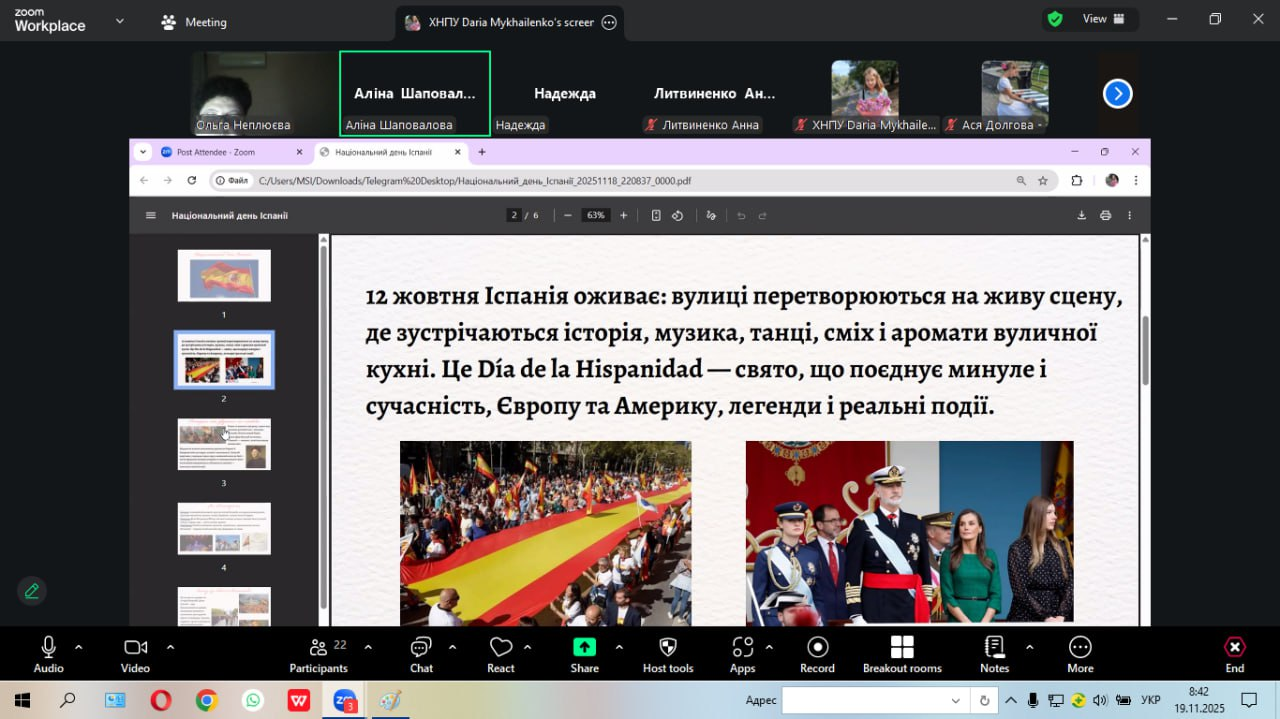Expand the Audio options chevron
Viewport: 1280px width, 719px height.
[79, 646]
